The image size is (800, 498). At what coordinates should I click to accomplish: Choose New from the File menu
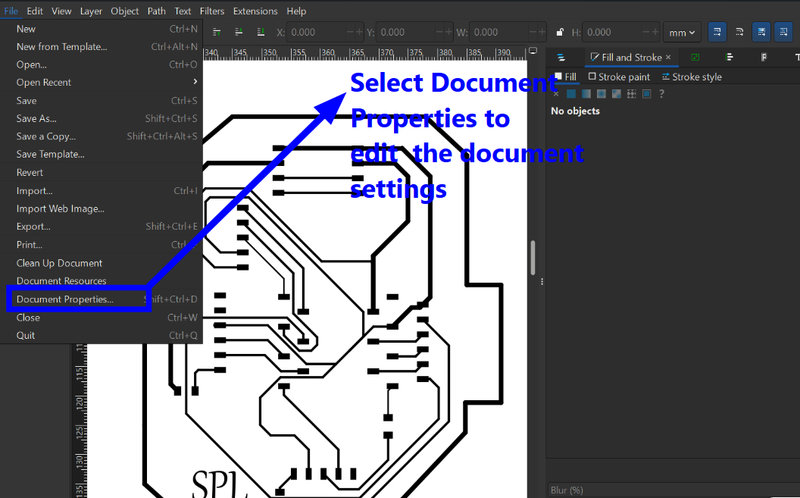coord(102,29)
